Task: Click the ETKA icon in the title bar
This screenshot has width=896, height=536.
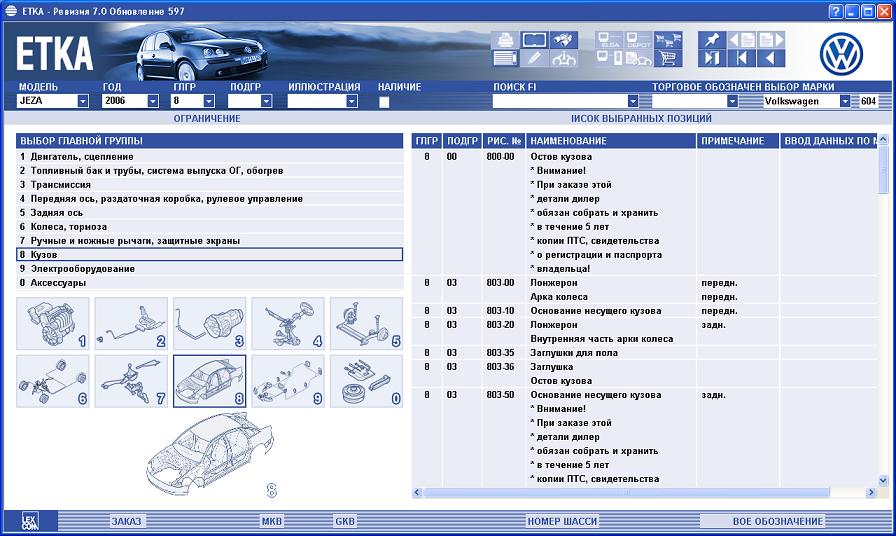Action: coord(11,11)
